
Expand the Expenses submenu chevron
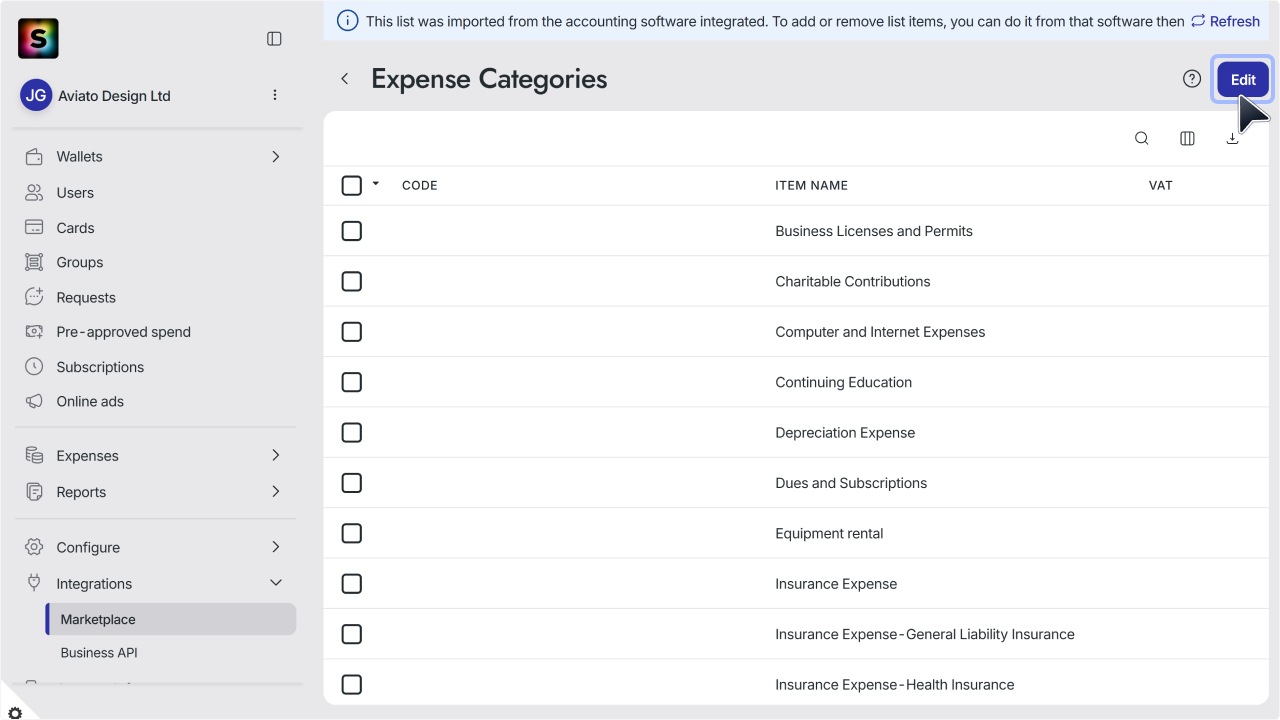(276, 455)
